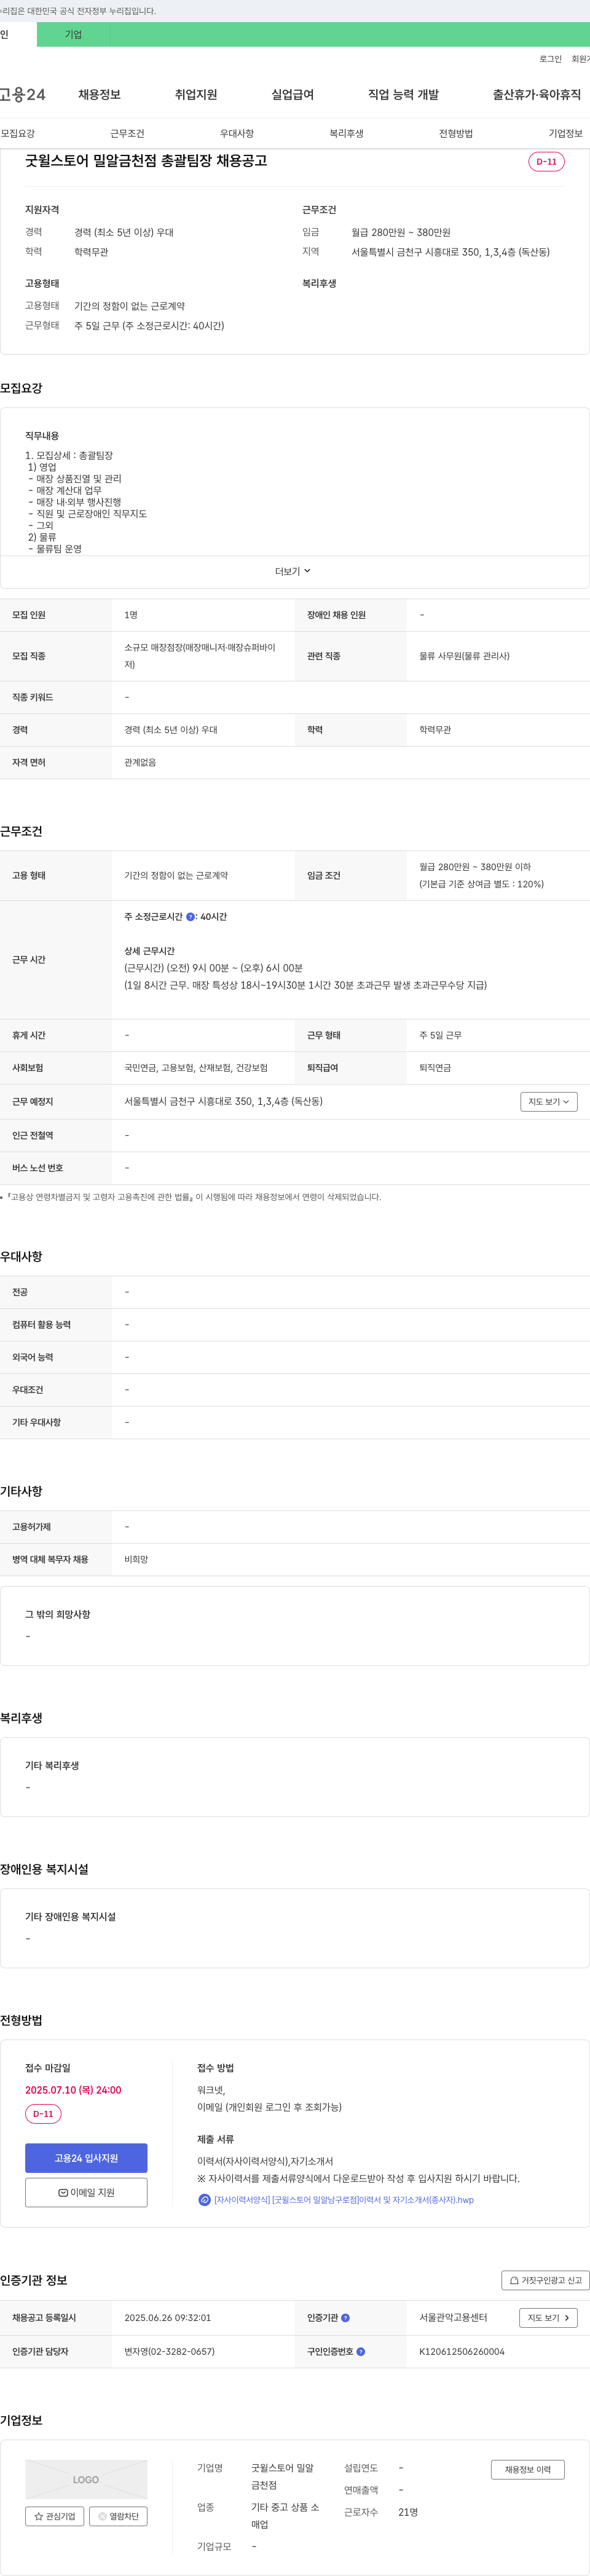This screenshot has height=2576, width=590.
Task: Click the 모집 인원 value 1명
Action: 131,615
